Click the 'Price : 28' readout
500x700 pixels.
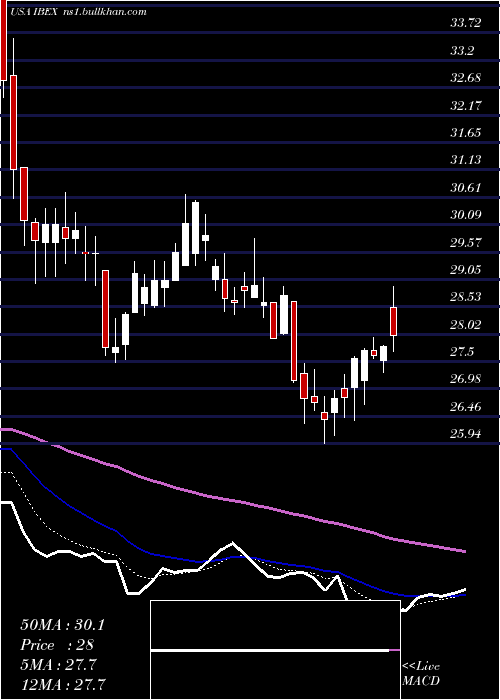[x=57, y=645]
